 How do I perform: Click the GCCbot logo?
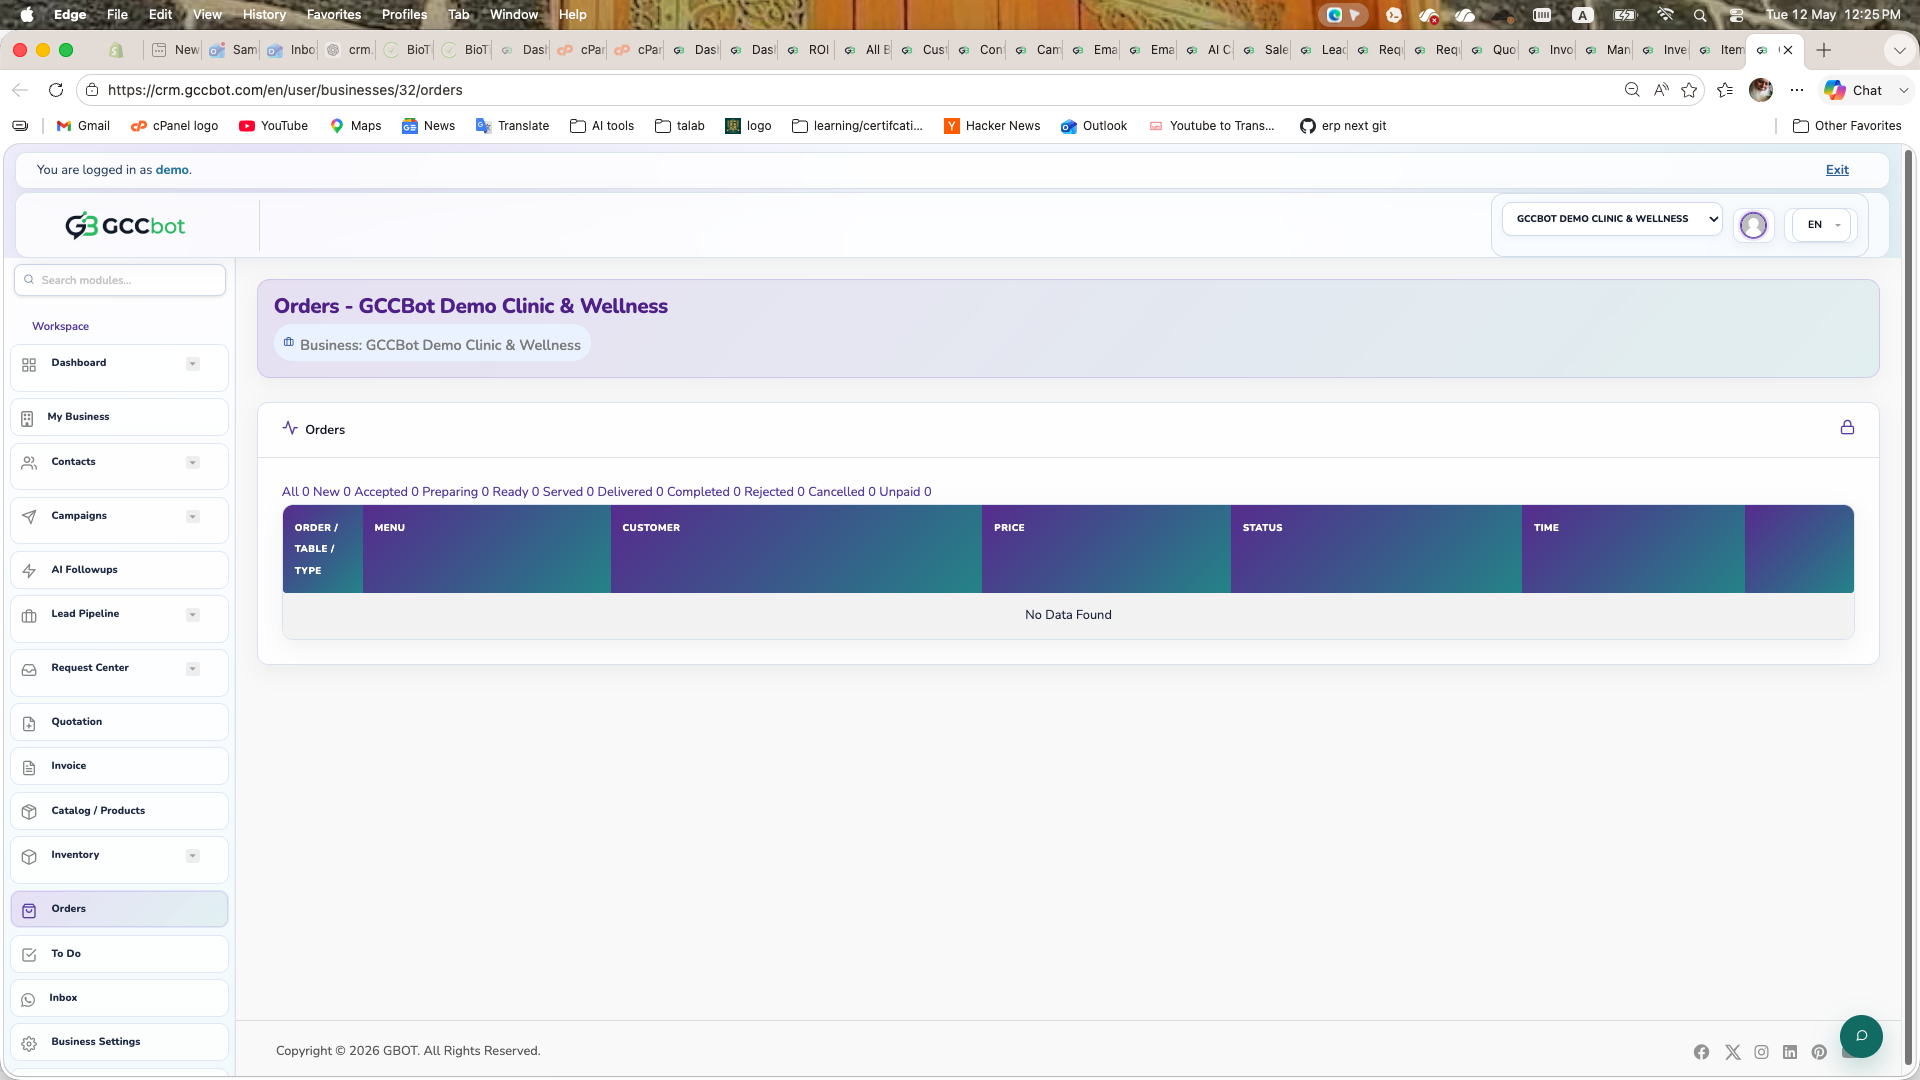click(126, 226)
